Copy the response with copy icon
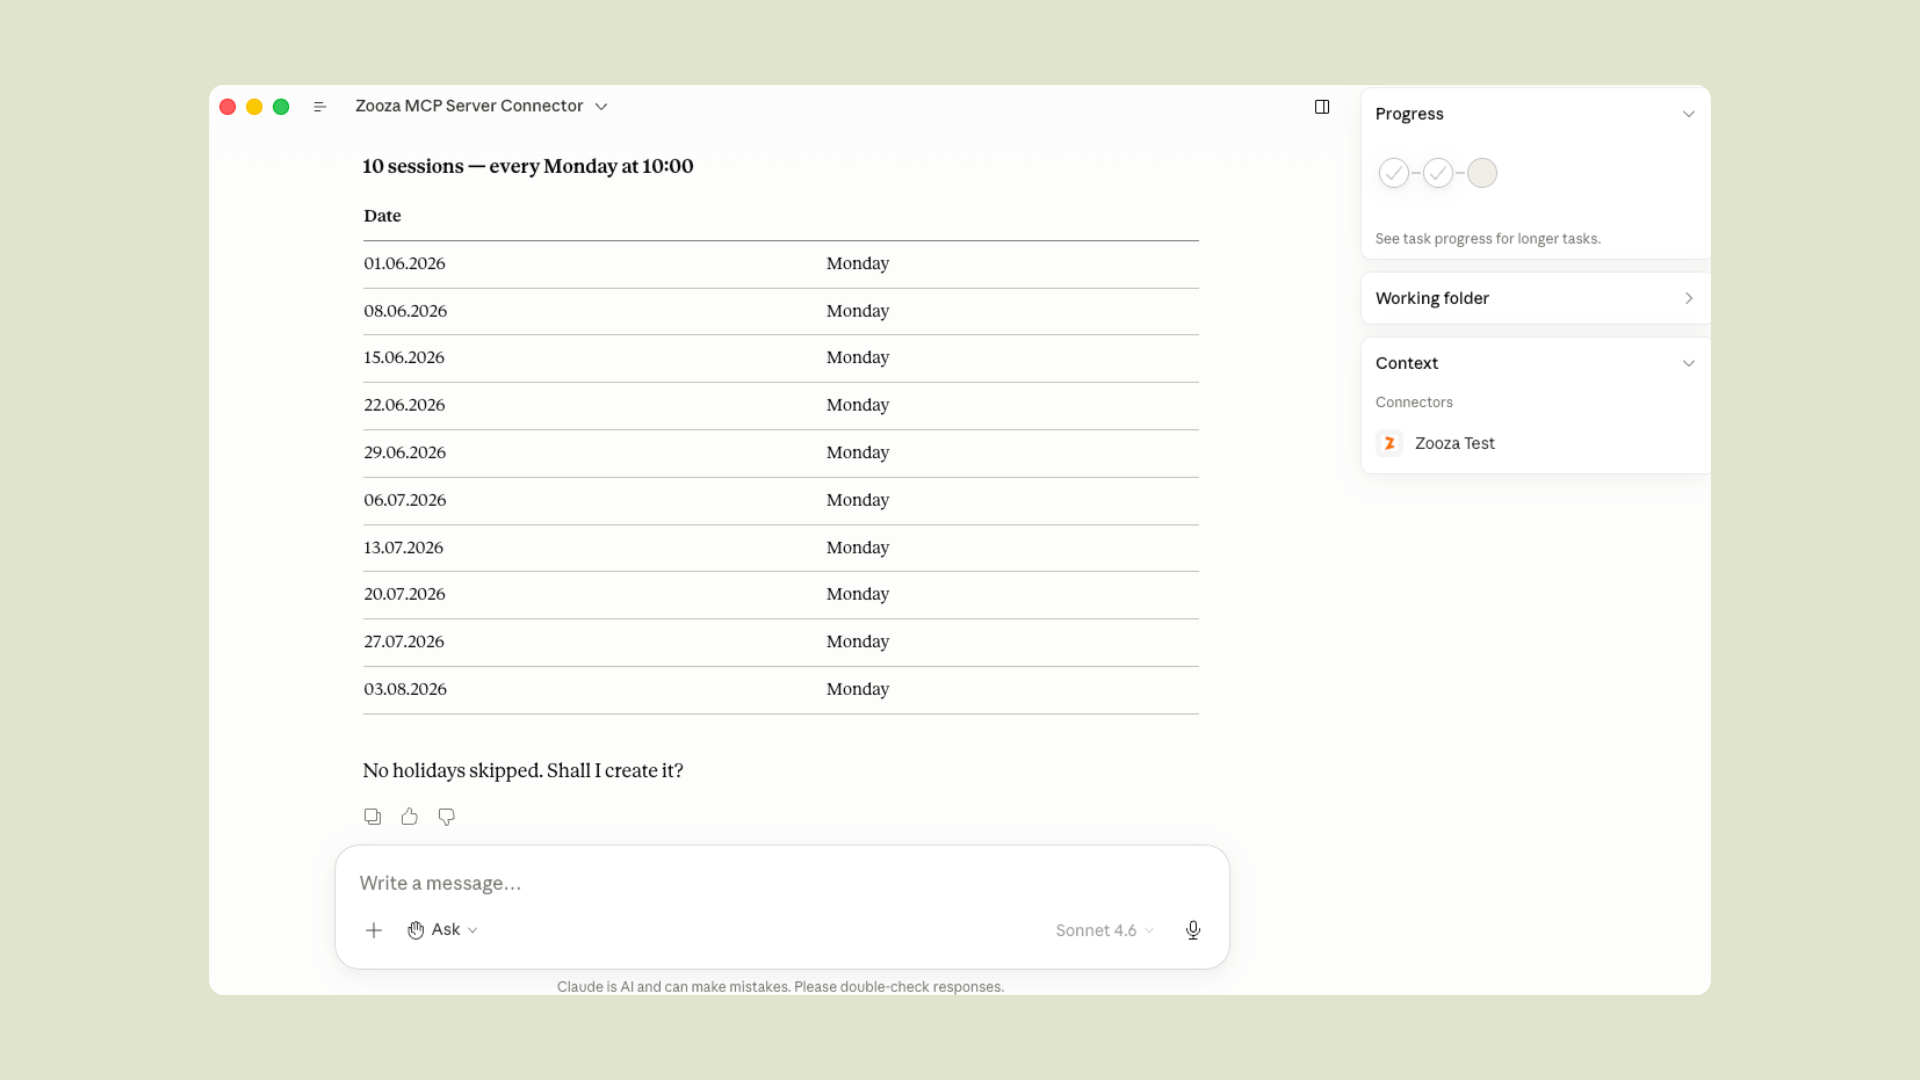Screen dimensions: 1920x1080 click(x=373, y=817)
